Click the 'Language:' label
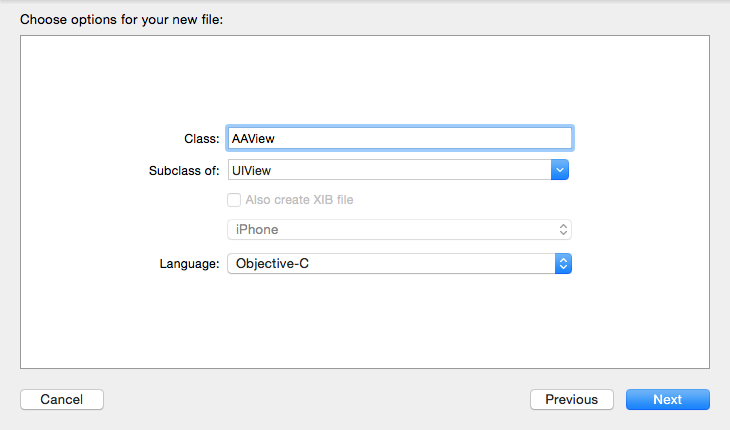This screenshot has width=730, height=430. point(189,263)
